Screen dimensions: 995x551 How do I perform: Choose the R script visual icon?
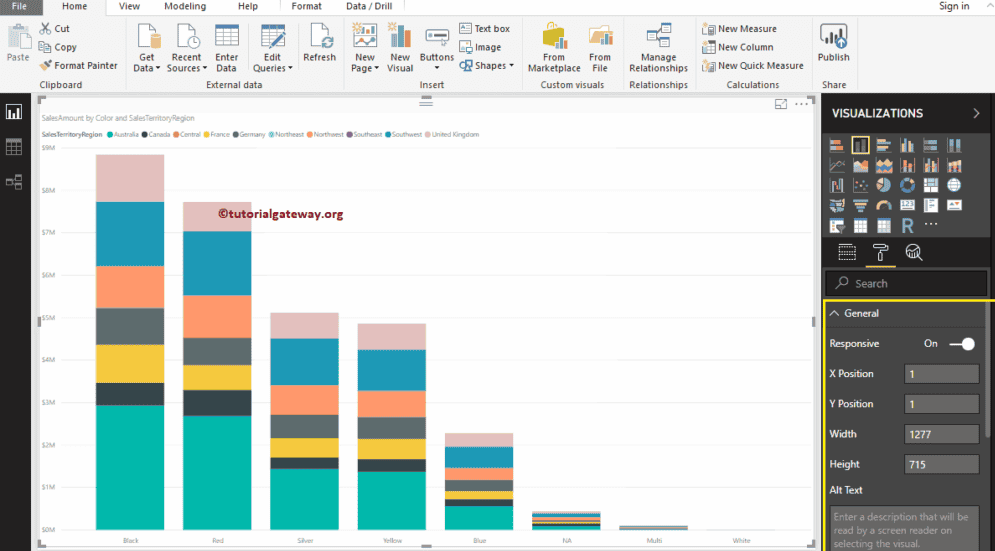907,226
